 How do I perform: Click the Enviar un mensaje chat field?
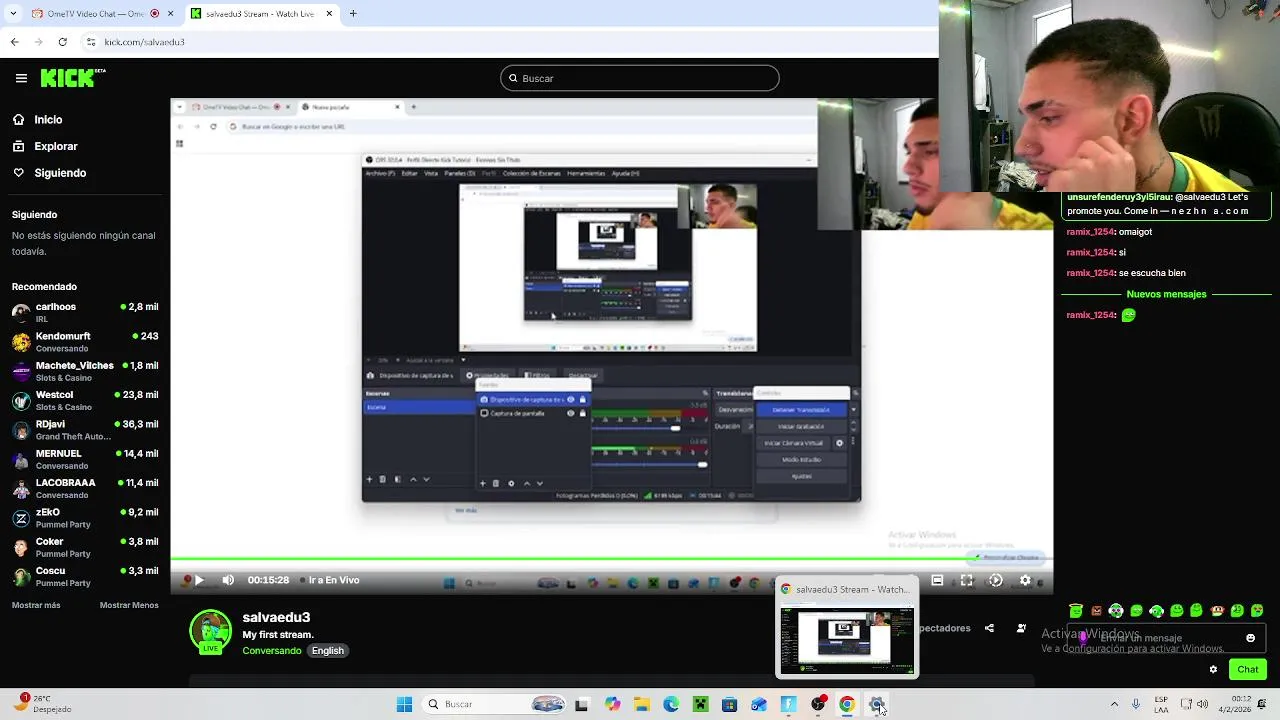1165,638
